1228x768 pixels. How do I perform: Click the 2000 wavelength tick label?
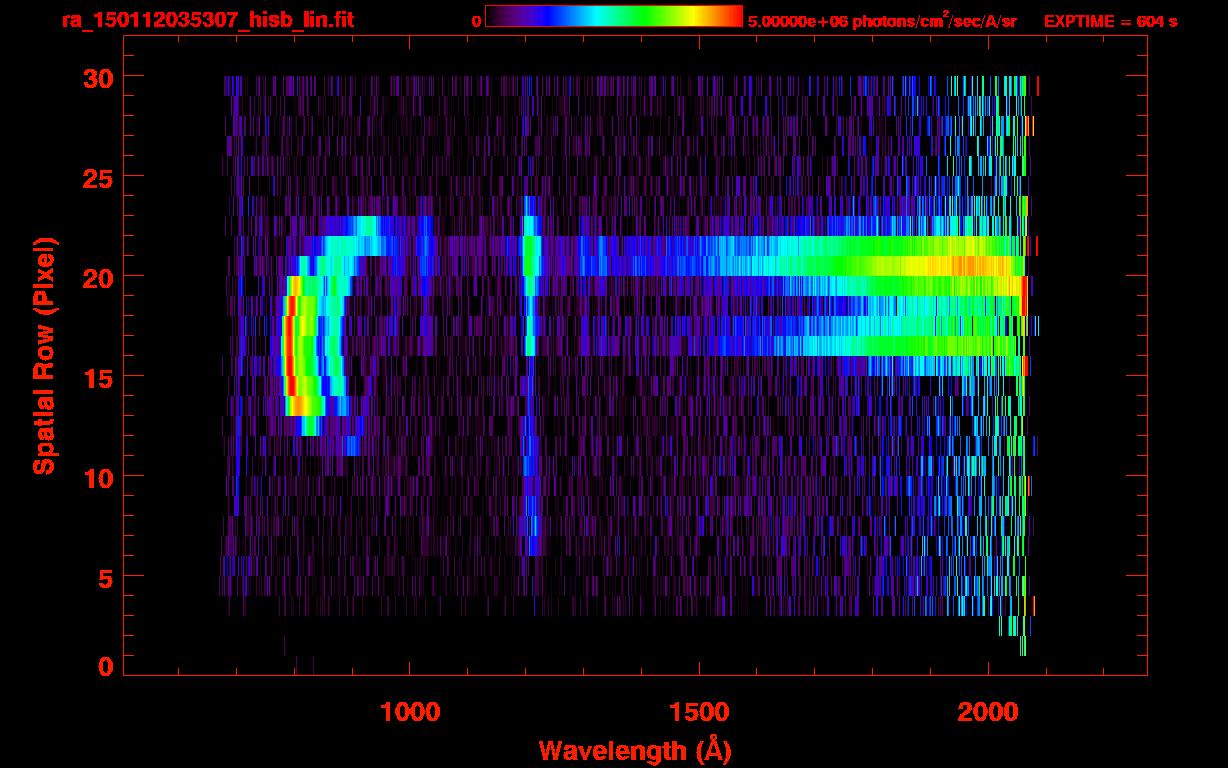tap(988, 713)
